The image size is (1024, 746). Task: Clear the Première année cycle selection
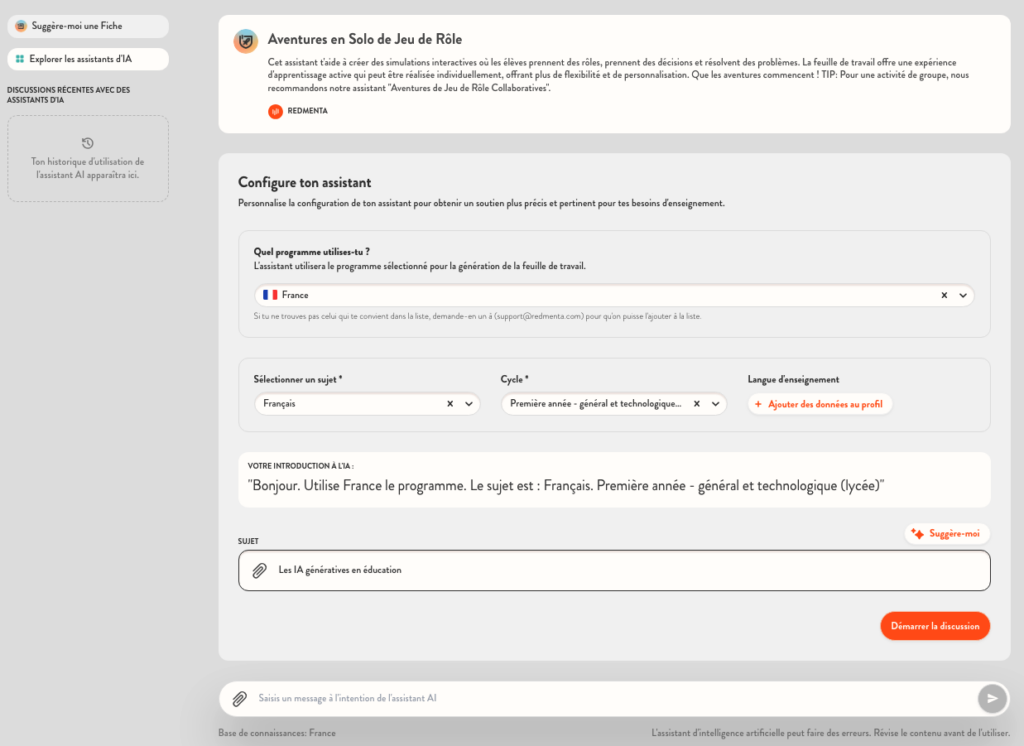coord(697,404)
